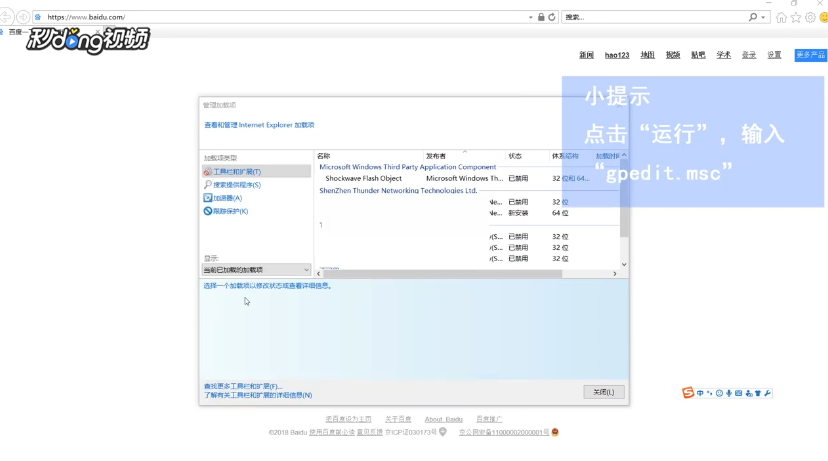Click the Sogou emoji face icon
This screenshot has height=461, width=828.
tap(719, 393)
